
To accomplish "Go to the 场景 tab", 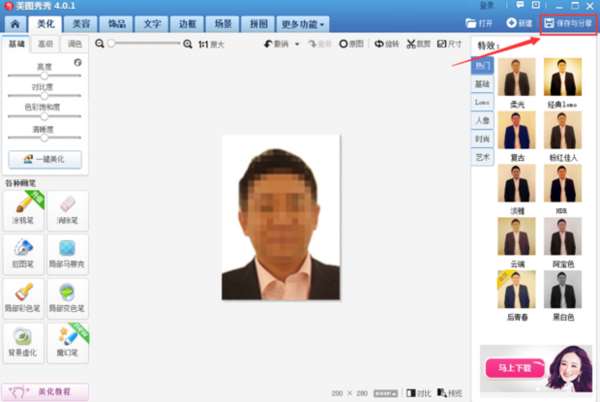I will (223, 24).
